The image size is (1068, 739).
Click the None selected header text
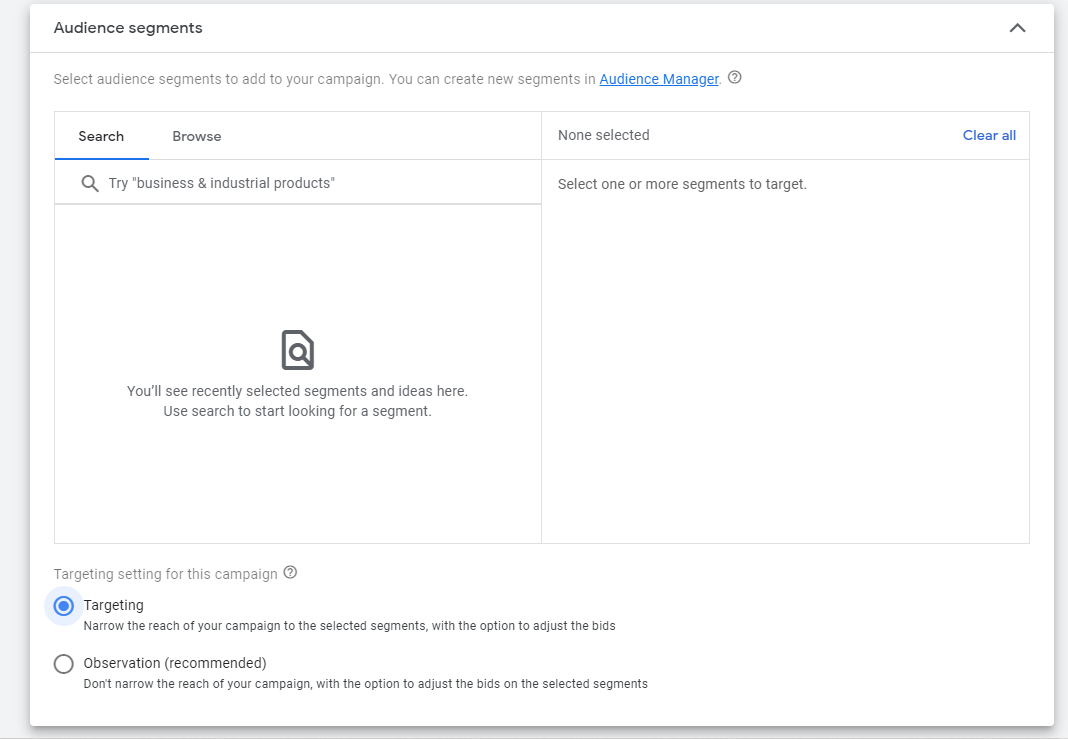603,135
